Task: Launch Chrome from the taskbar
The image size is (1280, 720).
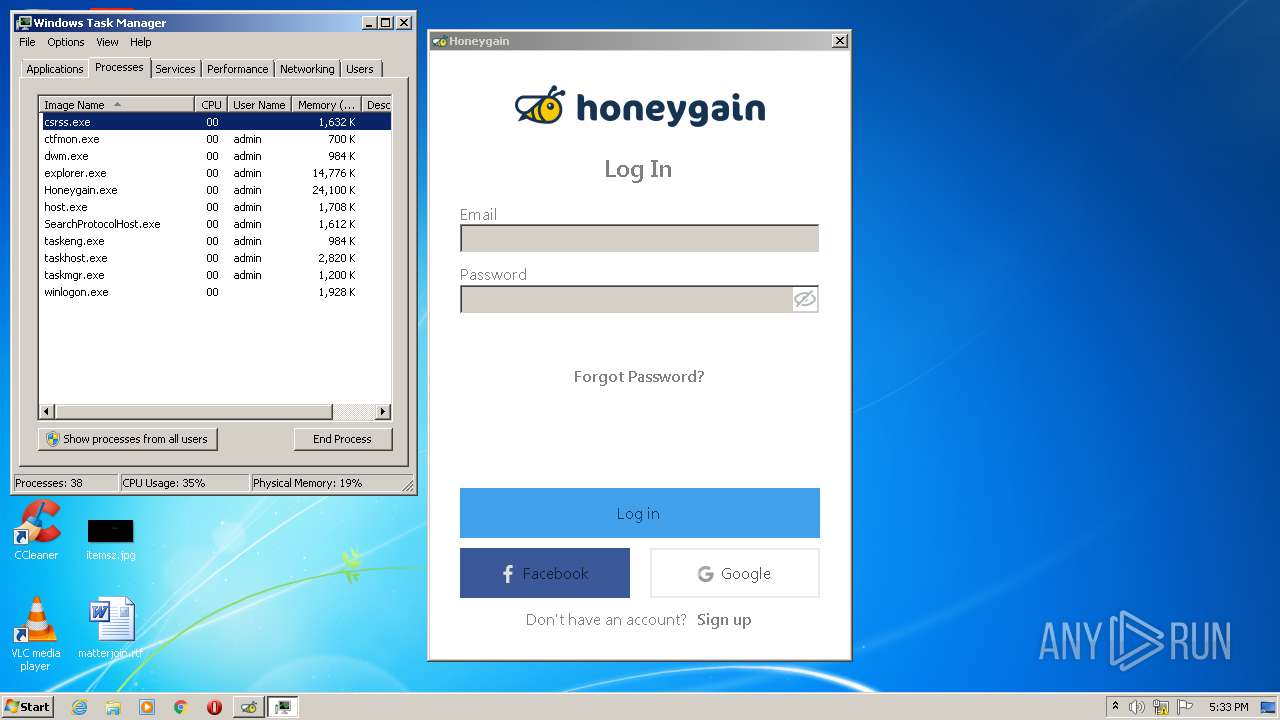Action: tap(180, 707)
